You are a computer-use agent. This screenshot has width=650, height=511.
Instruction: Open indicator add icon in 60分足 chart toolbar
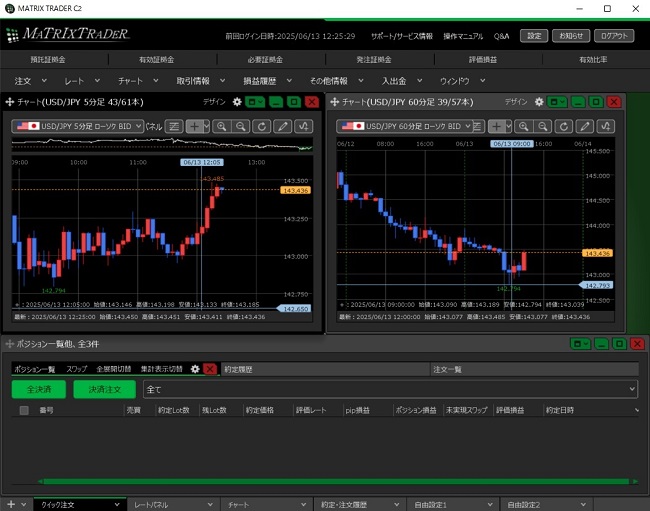pyautogui.click(x=606, y=126)
